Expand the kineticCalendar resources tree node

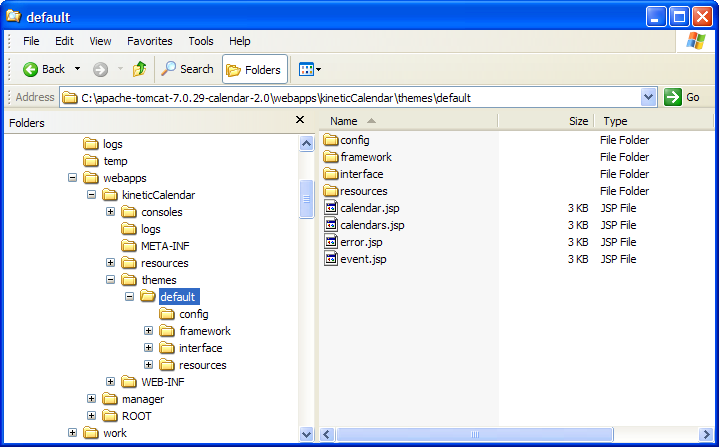point(111,263)
